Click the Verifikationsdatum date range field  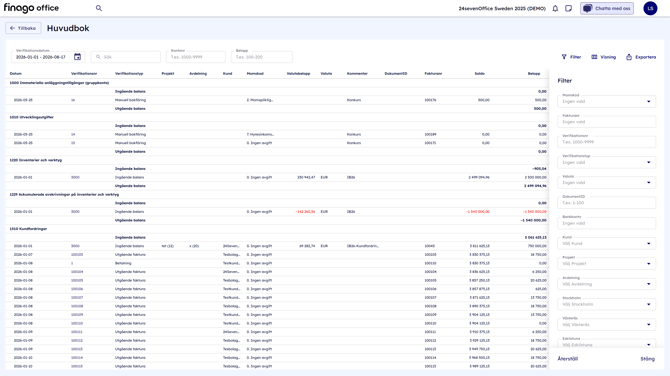[47, 57]
